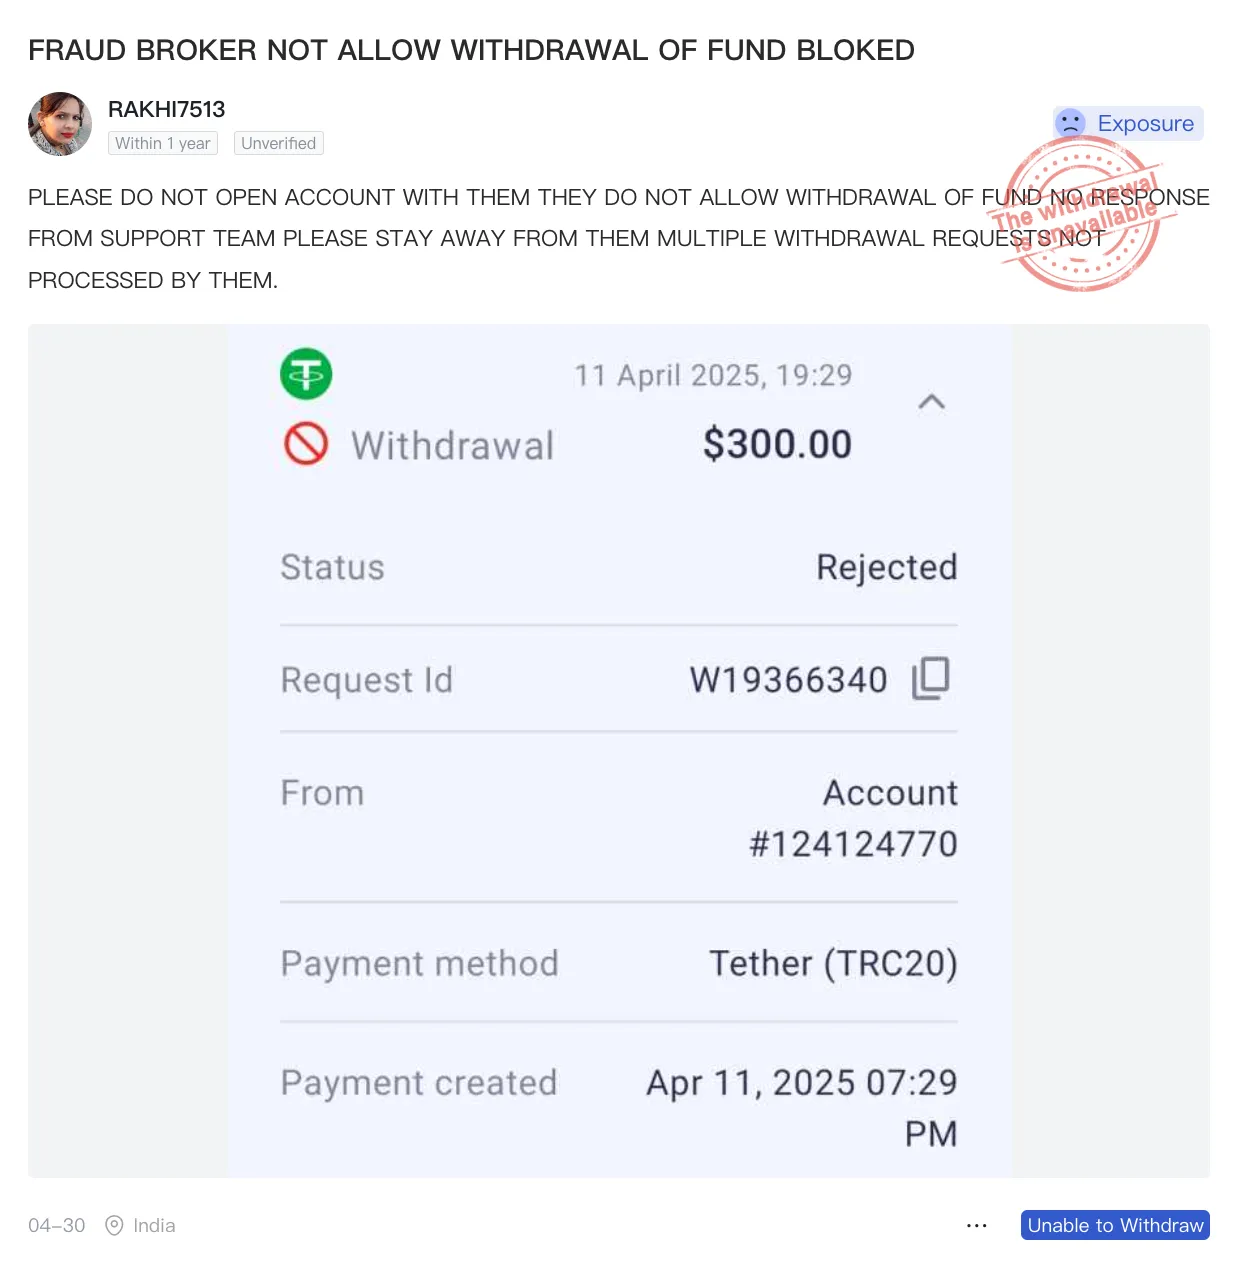
Task: Open the withdrawal screenshot image
Action: [619, 750]
